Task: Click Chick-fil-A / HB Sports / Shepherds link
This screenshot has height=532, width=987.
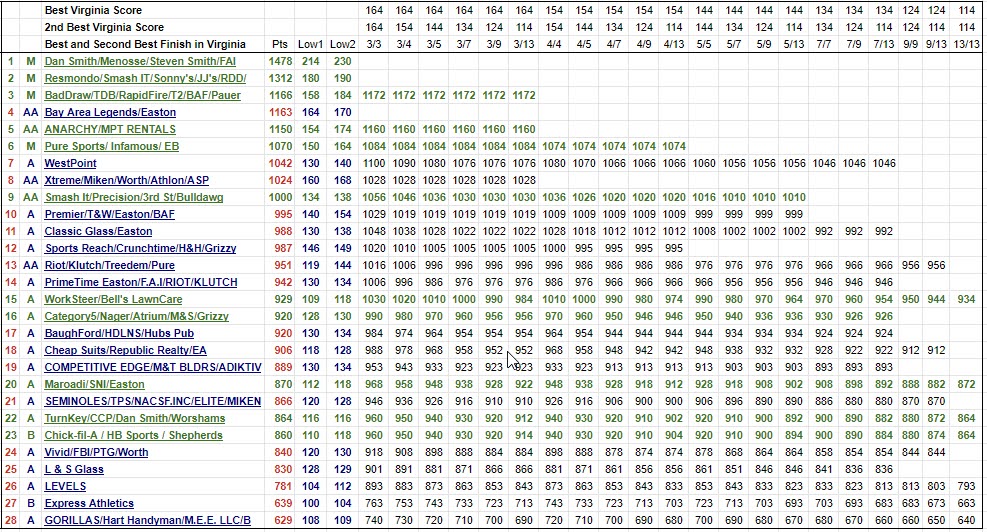Action: coord(133,435)
